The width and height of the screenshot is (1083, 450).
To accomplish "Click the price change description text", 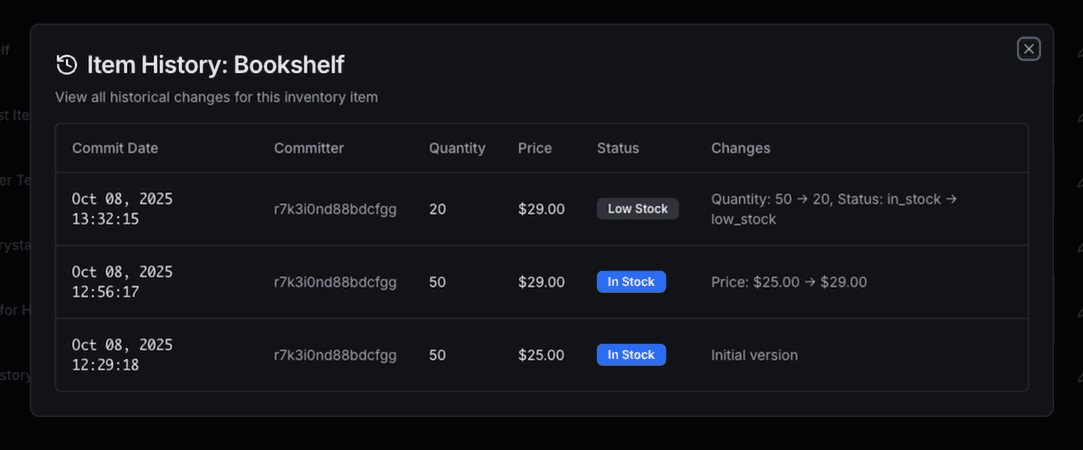I will pos(789,282).
